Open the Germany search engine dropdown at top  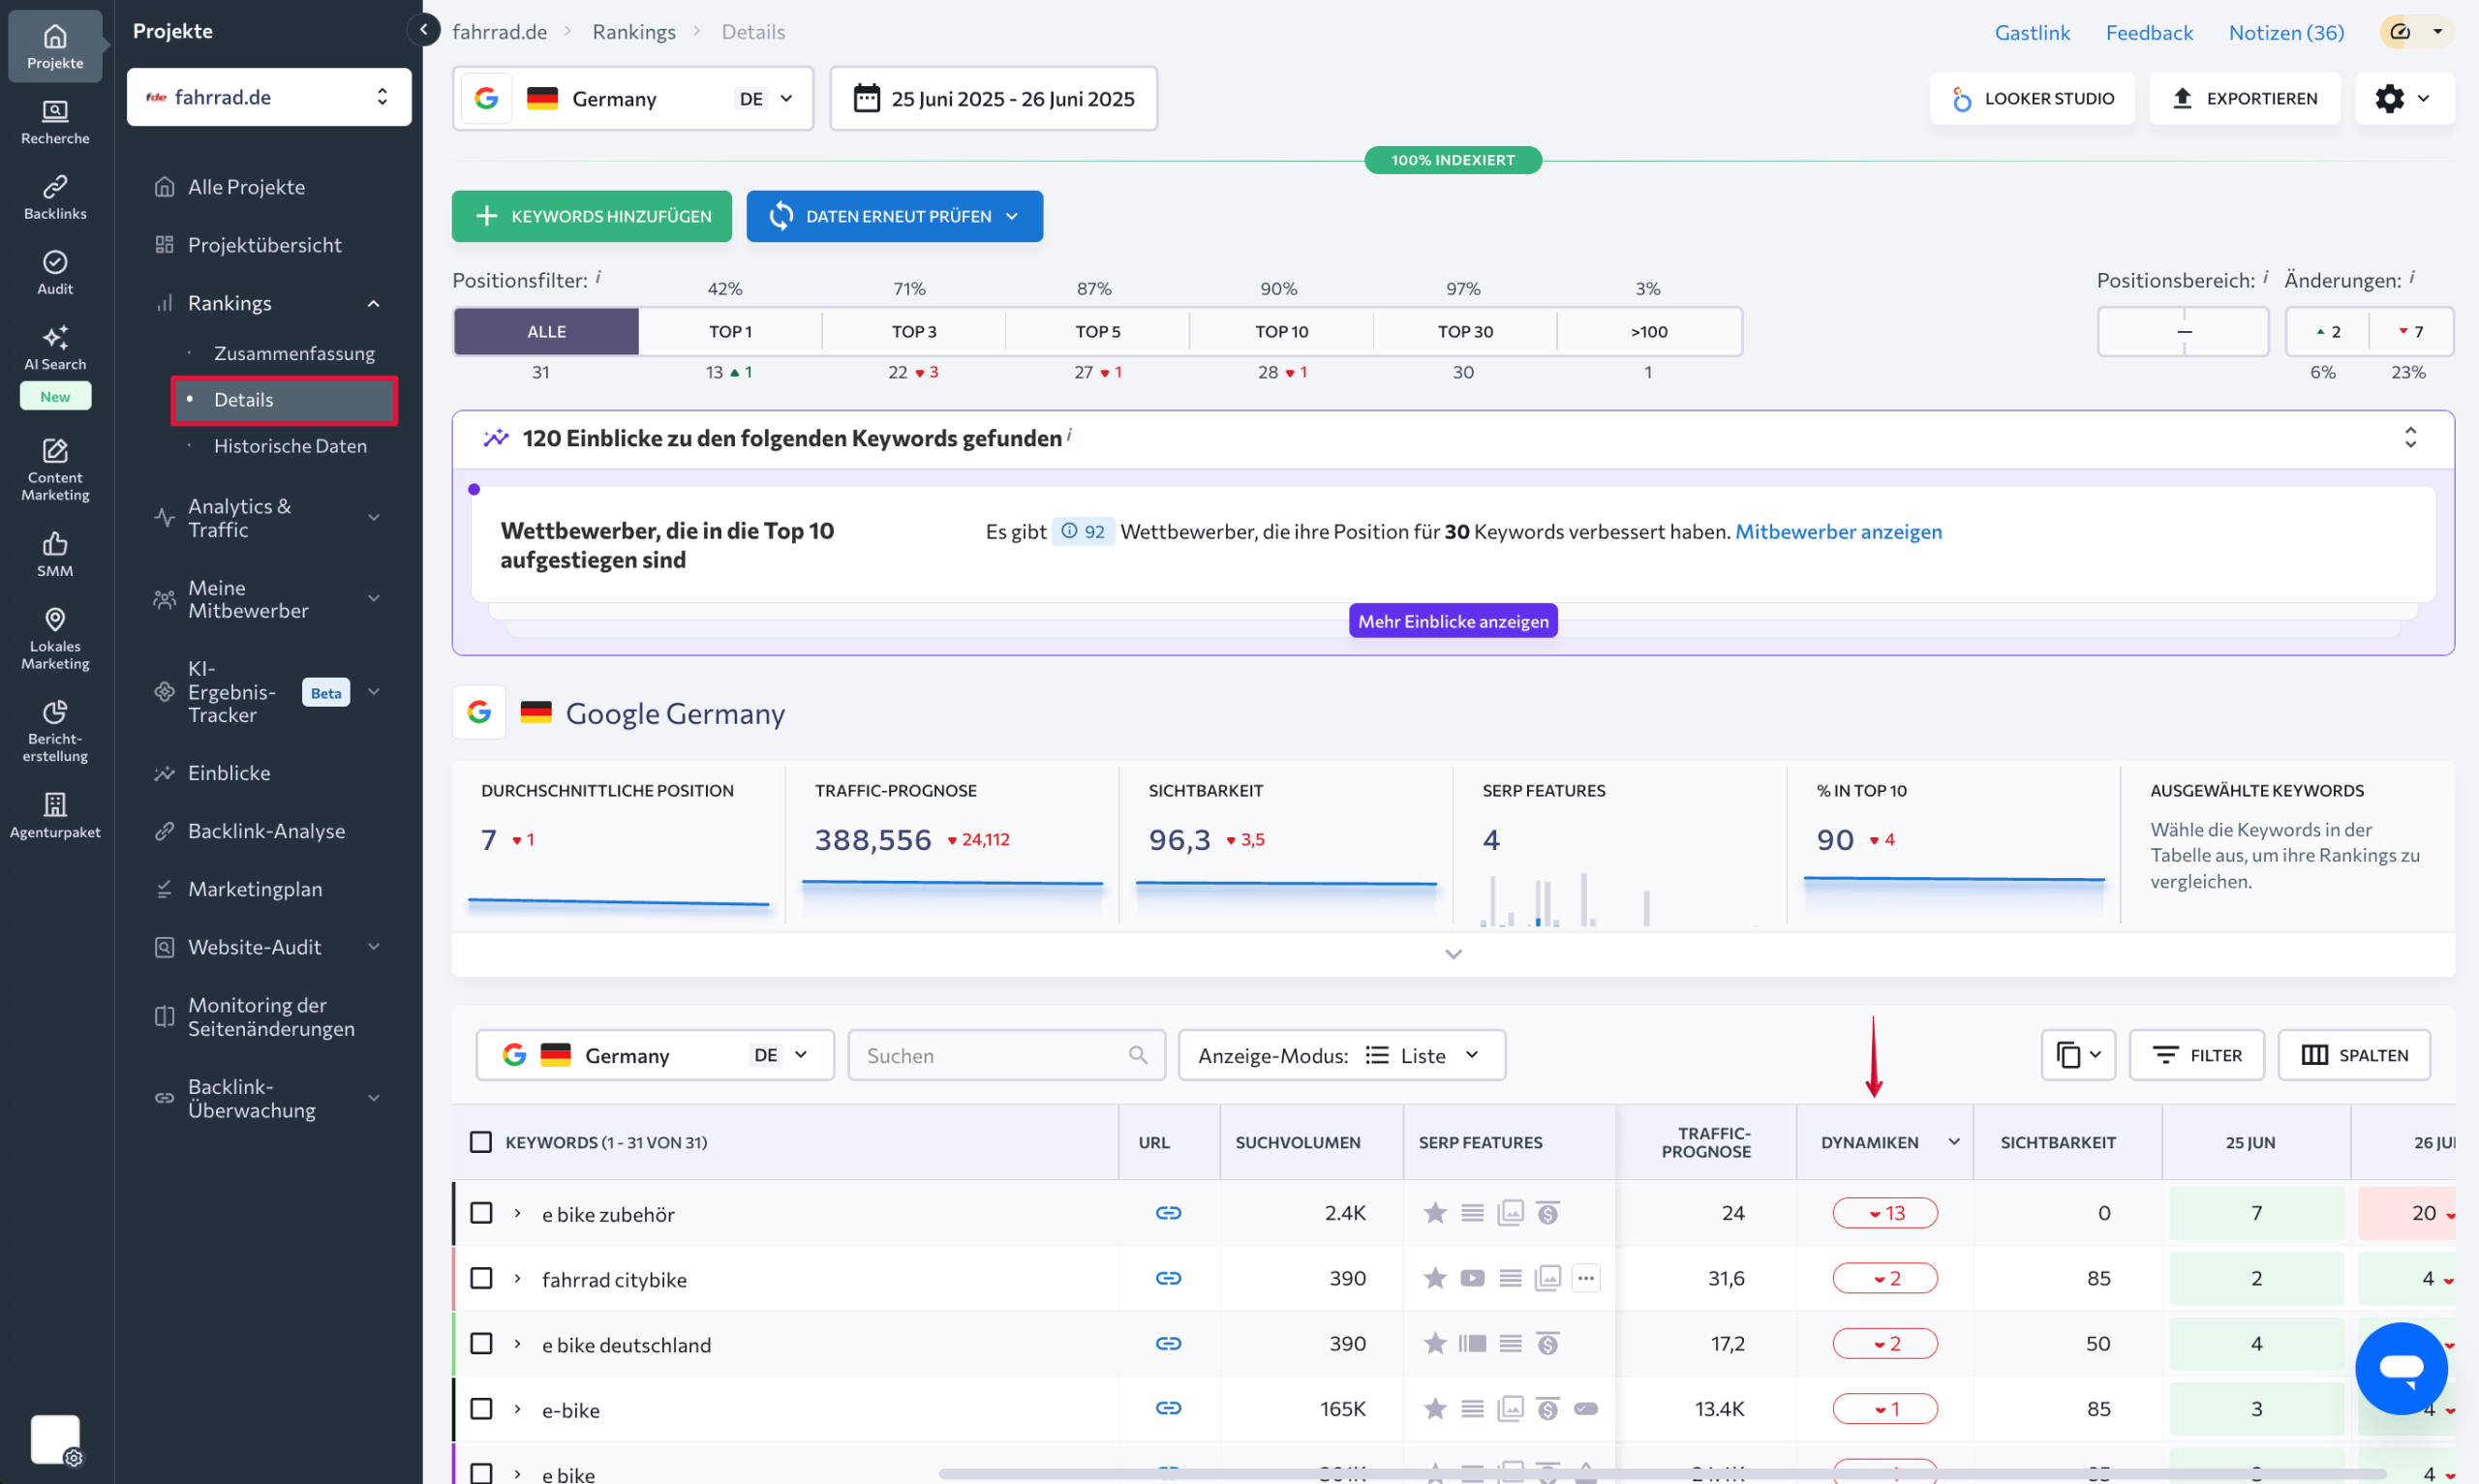click(x=633, y=98)
